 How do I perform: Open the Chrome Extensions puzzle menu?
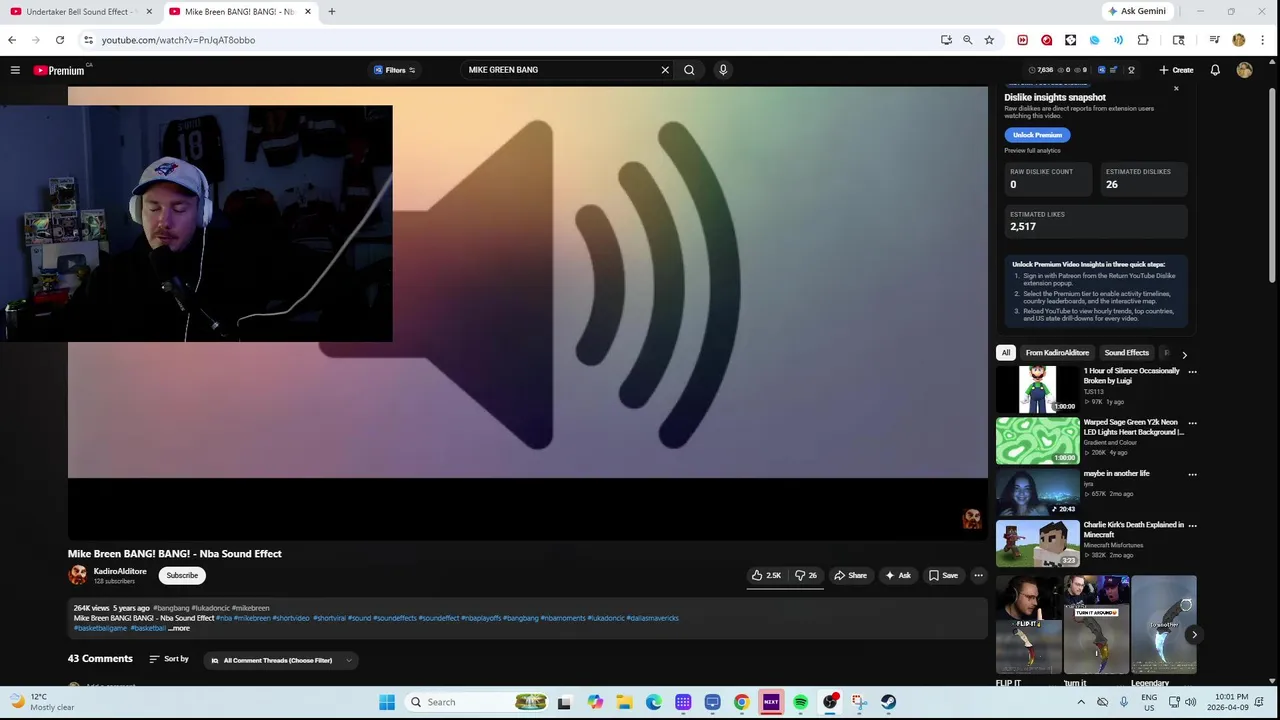pos(1143,40)
